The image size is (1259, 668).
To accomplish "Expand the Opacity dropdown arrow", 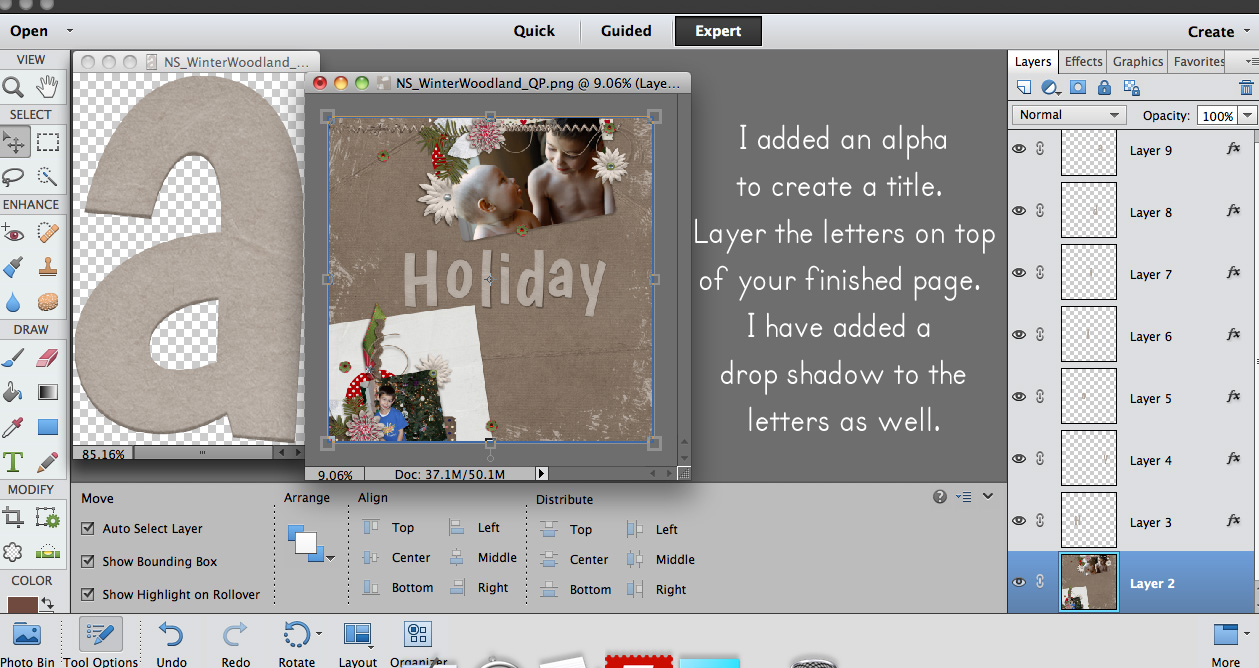I will coord(1247,116).
